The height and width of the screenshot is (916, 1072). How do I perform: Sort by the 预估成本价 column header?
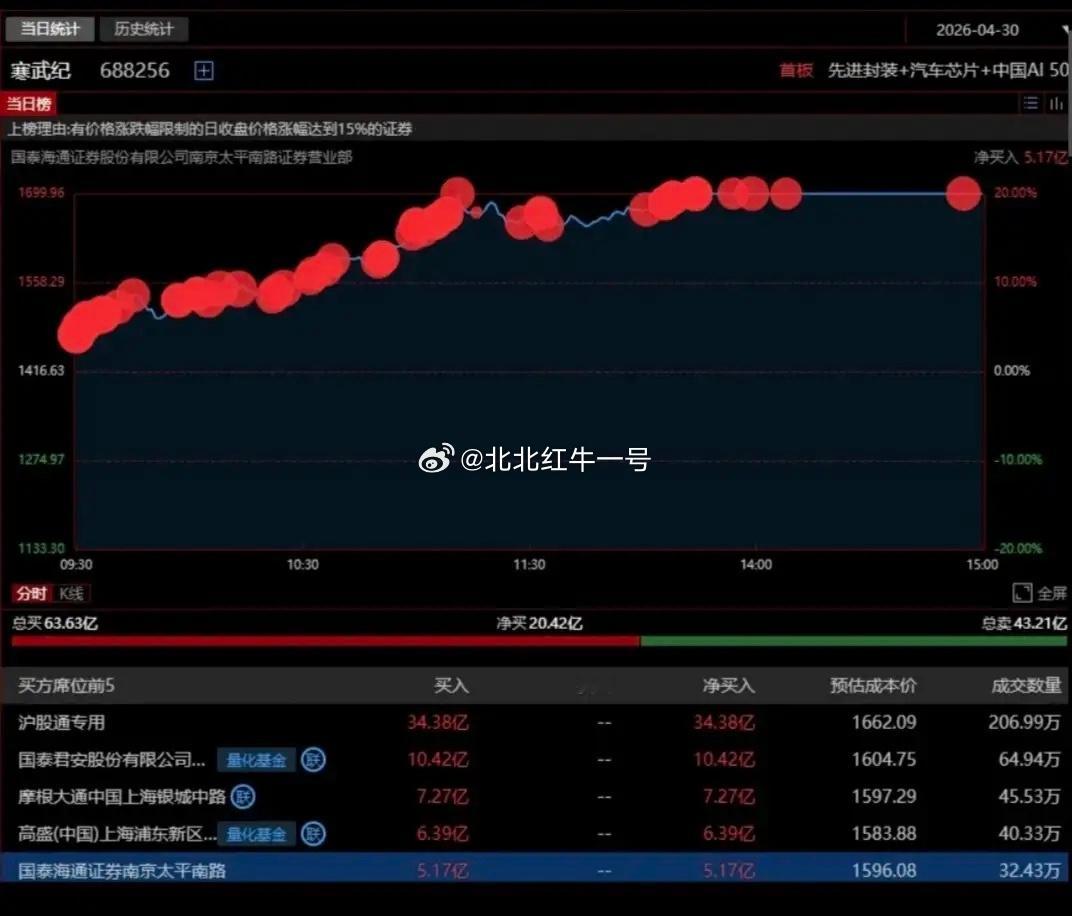(873, 686)
